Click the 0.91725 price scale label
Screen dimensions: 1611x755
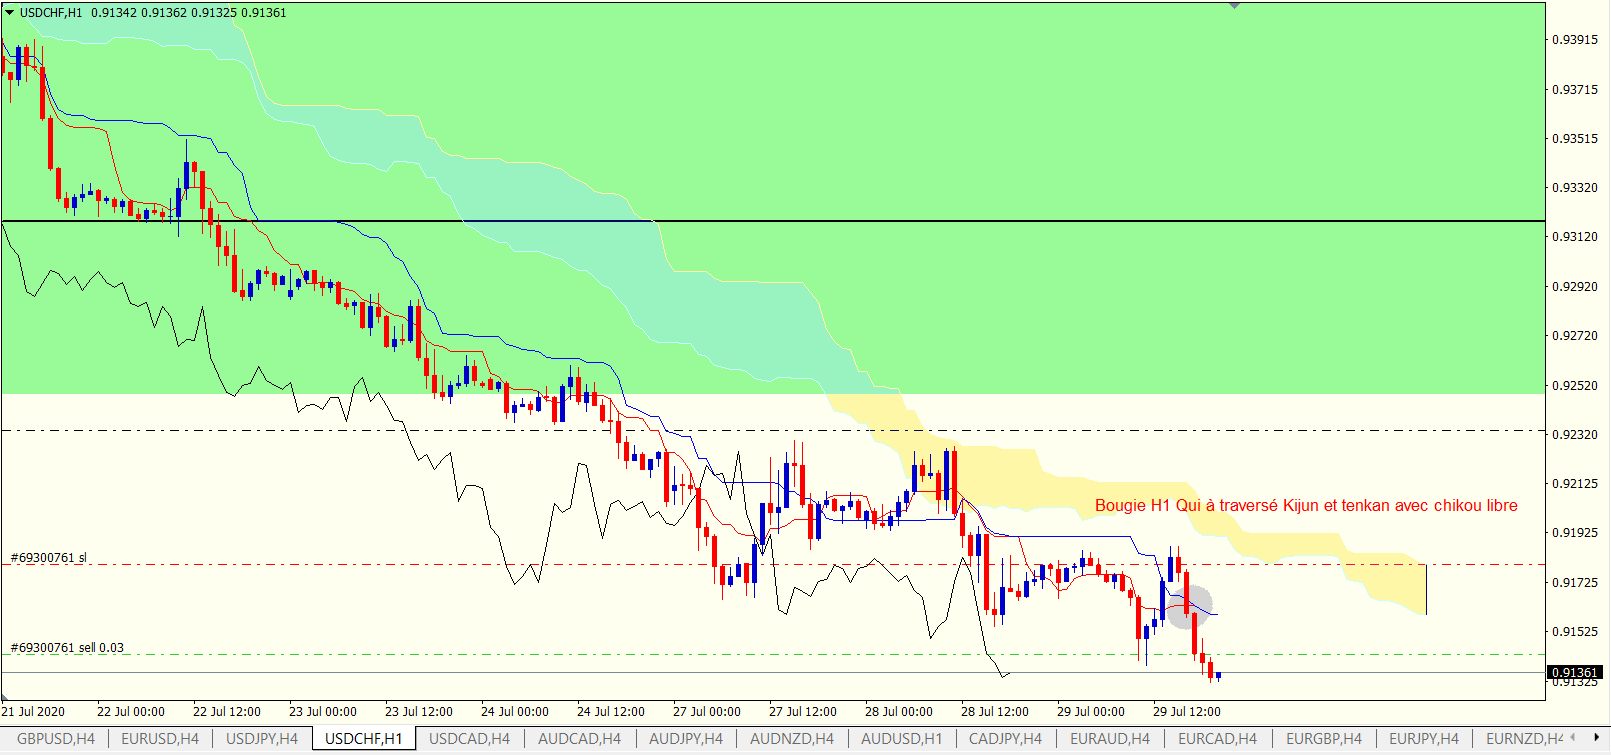click(1574, 583)
